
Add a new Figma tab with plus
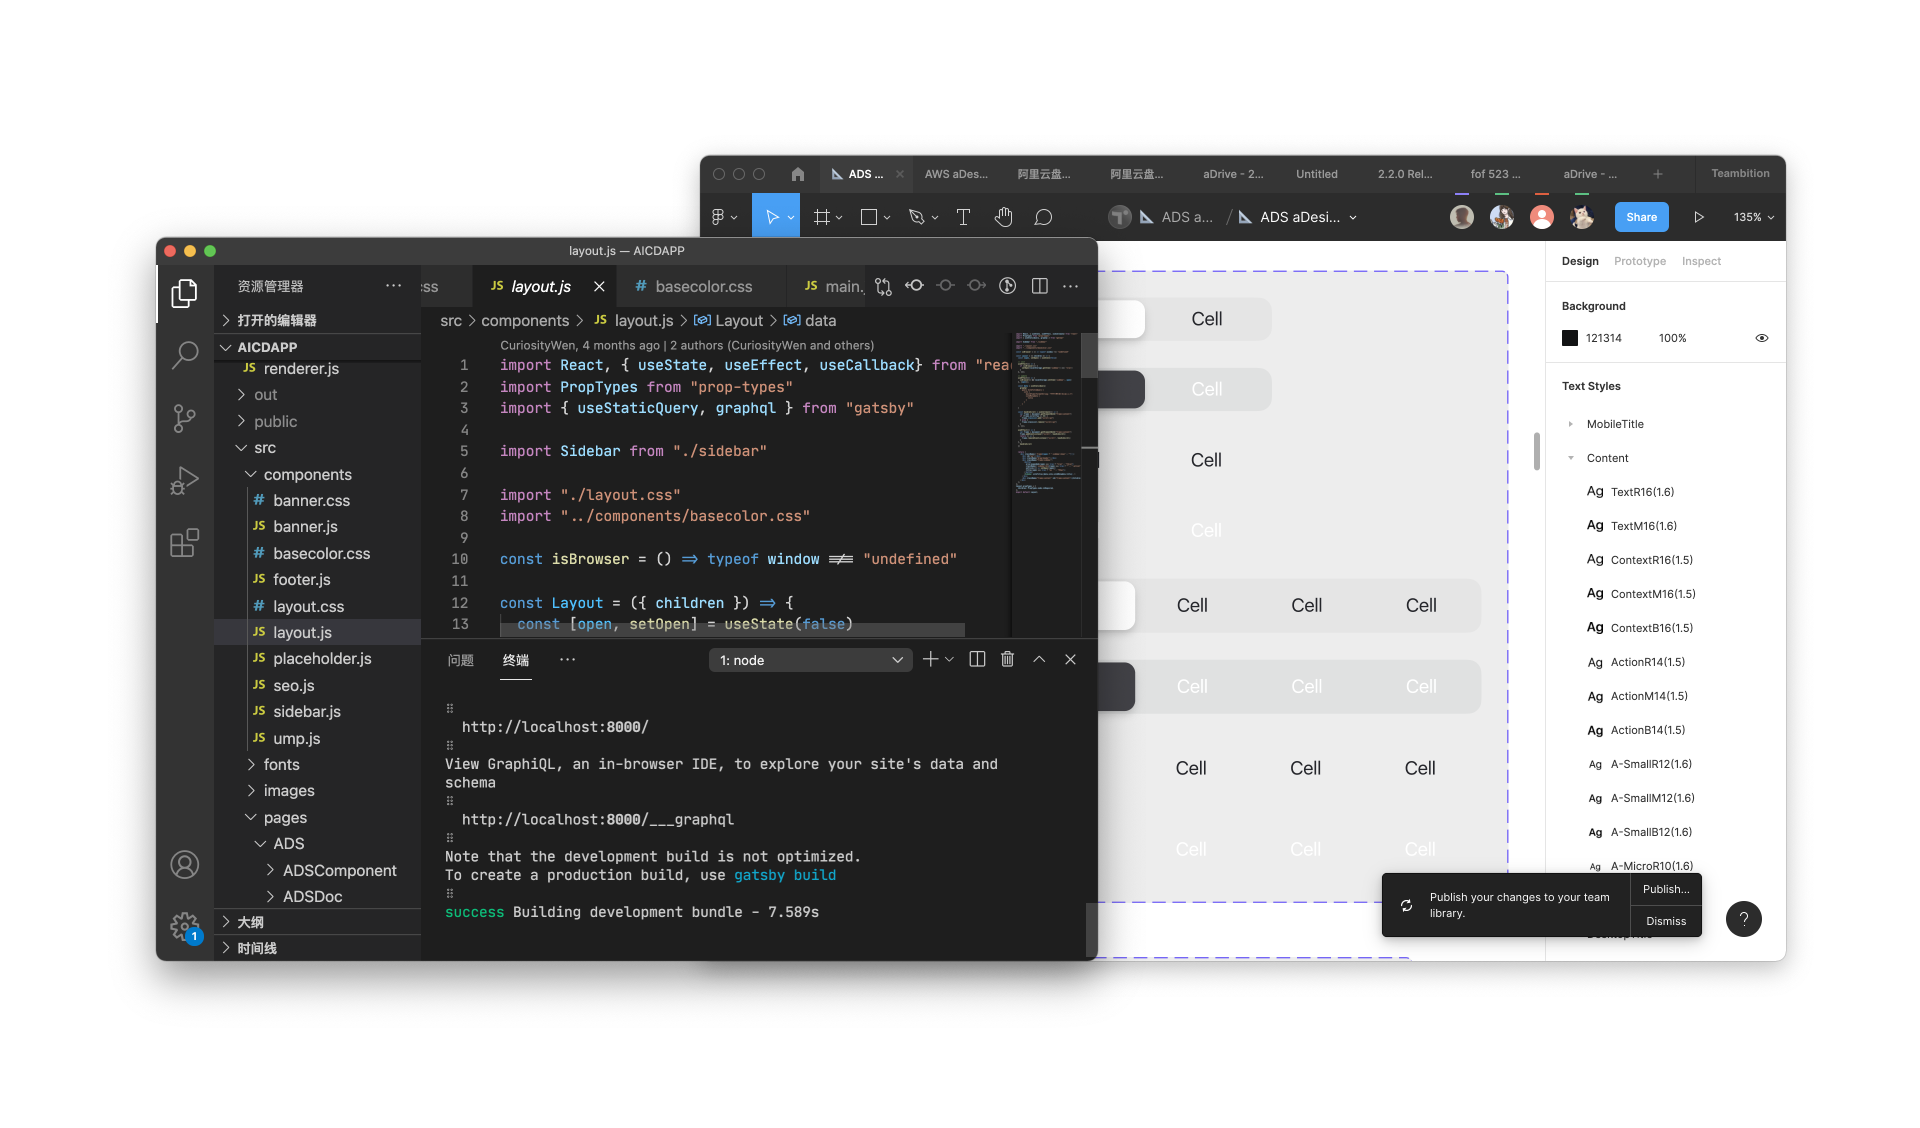tap(1658, 174)
